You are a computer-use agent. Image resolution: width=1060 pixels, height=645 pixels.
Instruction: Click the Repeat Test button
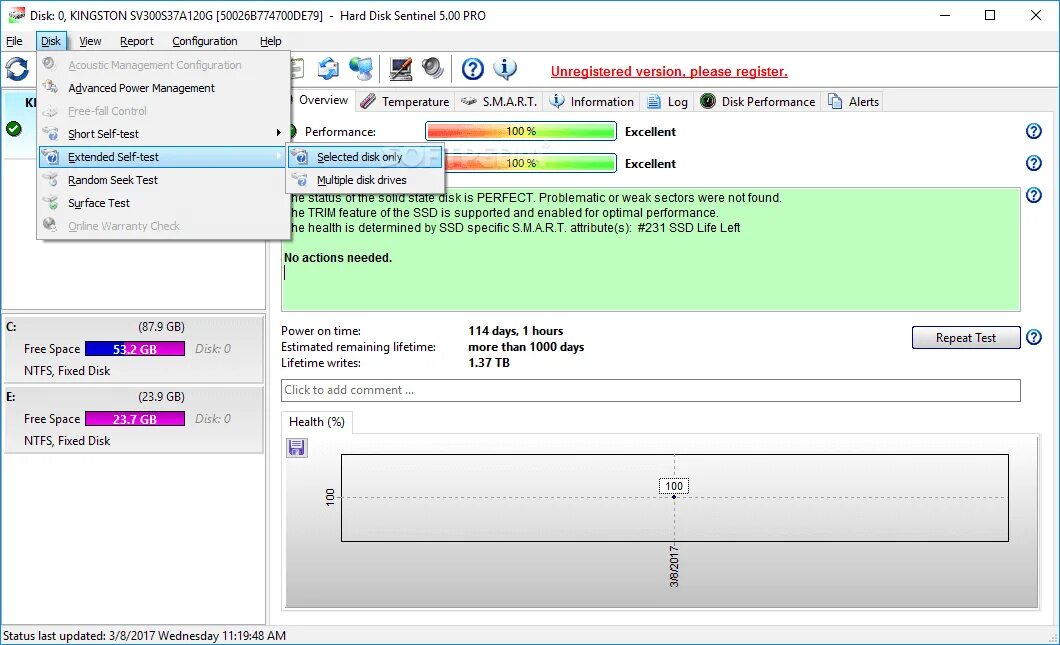pyautogui.click(x=965, y=337)
